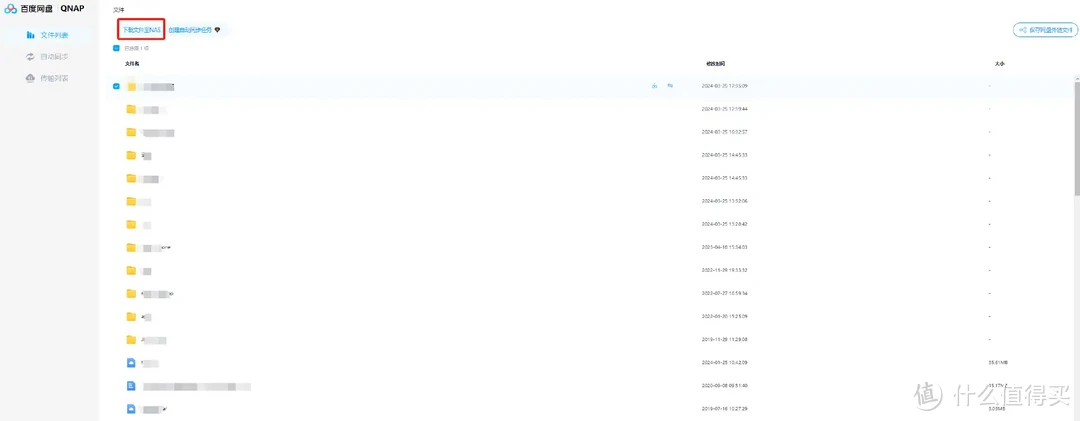Viewport: 1080px width, 421px height.
Task: Click the folder icon in the 12:19:44 row
Action: pos(132,109)
